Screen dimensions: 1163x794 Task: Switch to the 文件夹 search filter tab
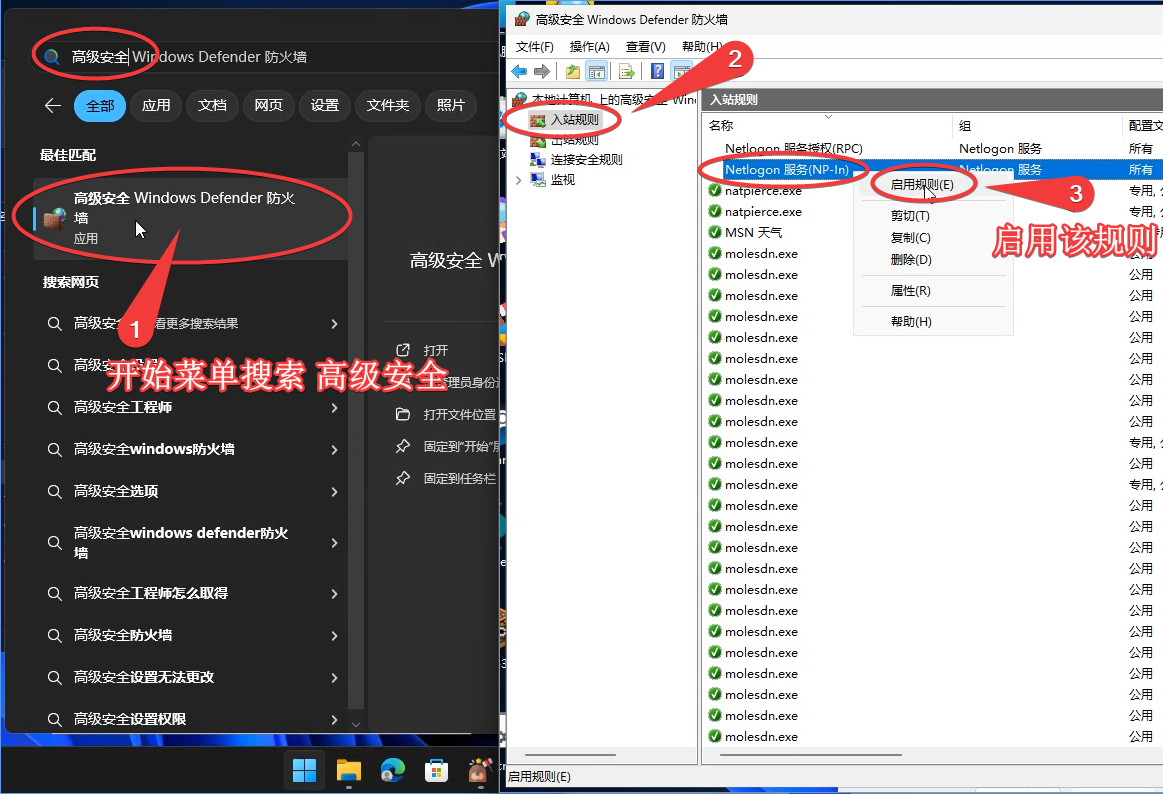click(388, 105)
